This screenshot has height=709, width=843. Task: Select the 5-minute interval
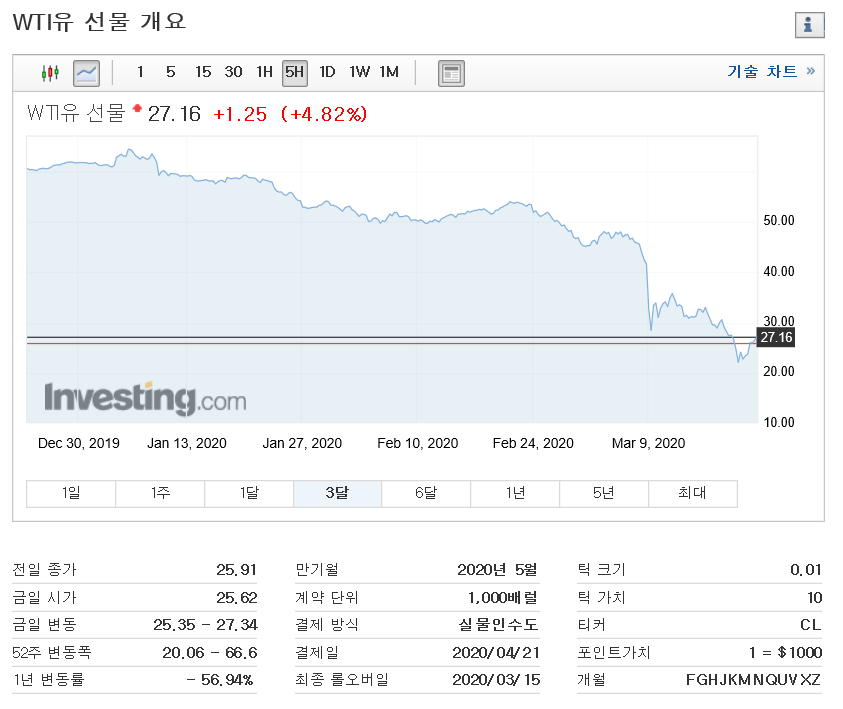[171, 72]
